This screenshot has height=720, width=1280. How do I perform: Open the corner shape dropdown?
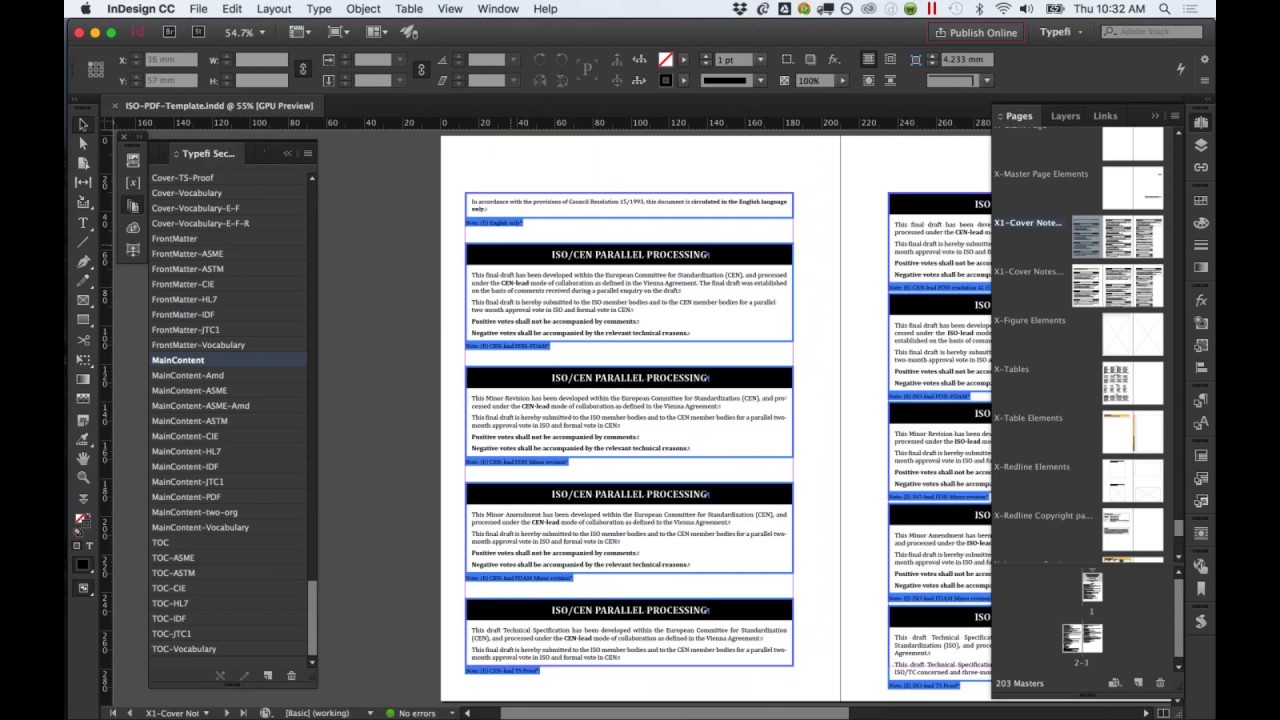987,81
